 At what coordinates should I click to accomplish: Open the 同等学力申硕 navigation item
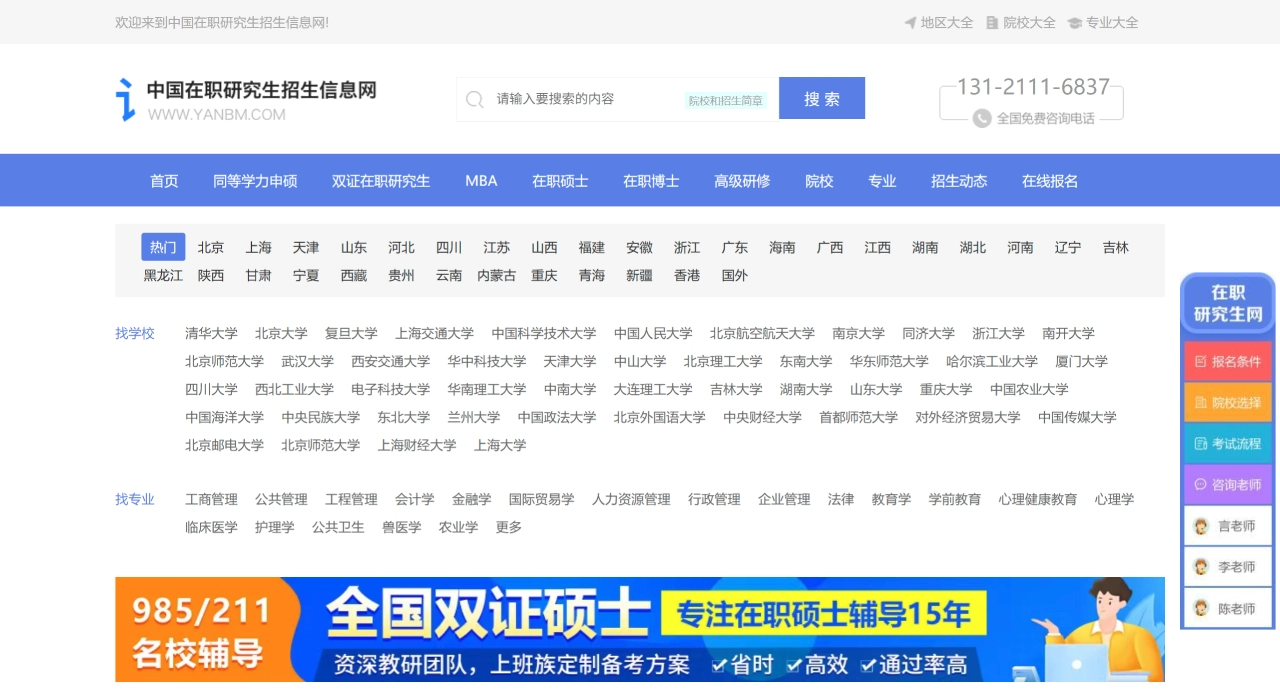point(255,181)
